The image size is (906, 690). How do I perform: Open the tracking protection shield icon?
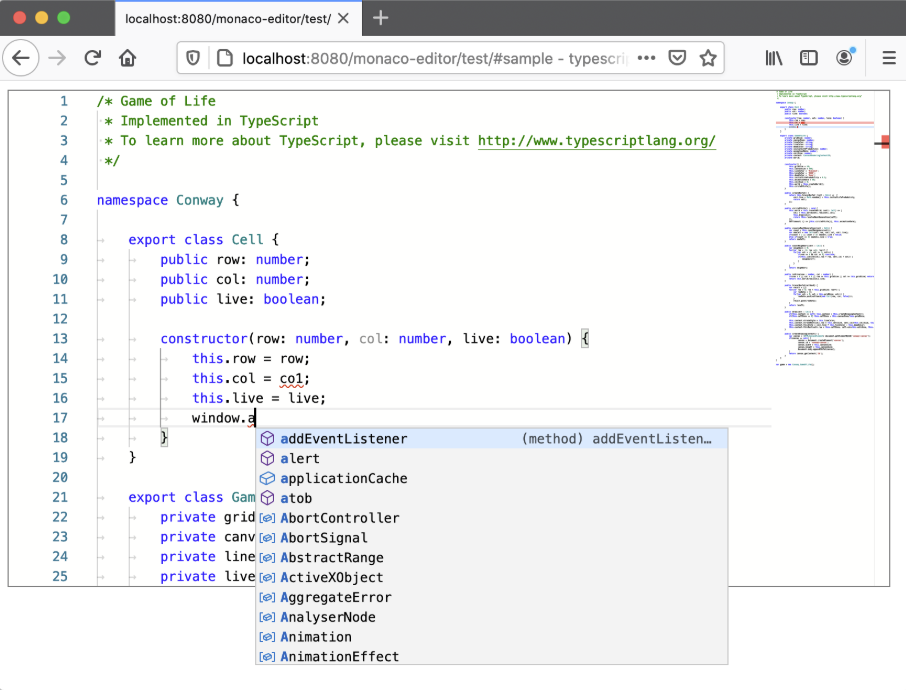coord(194,58)
